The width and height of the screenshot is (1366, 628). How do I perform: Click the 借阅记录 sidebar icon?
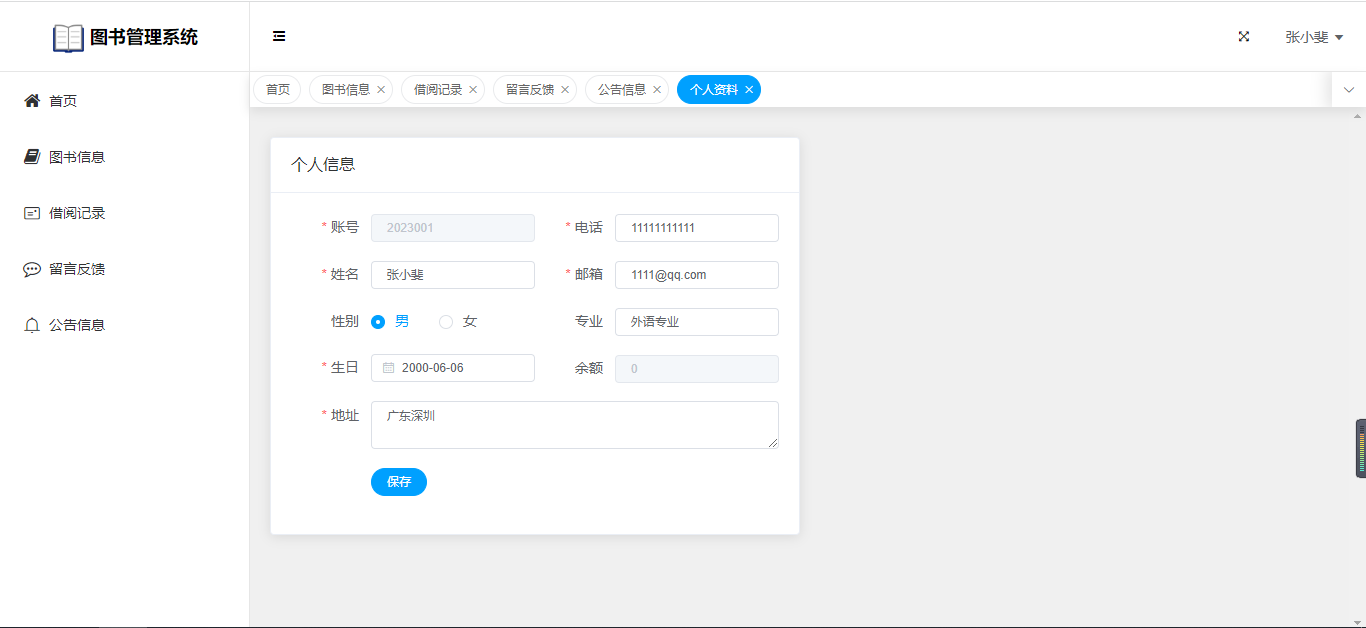click(x=32, y=213)
